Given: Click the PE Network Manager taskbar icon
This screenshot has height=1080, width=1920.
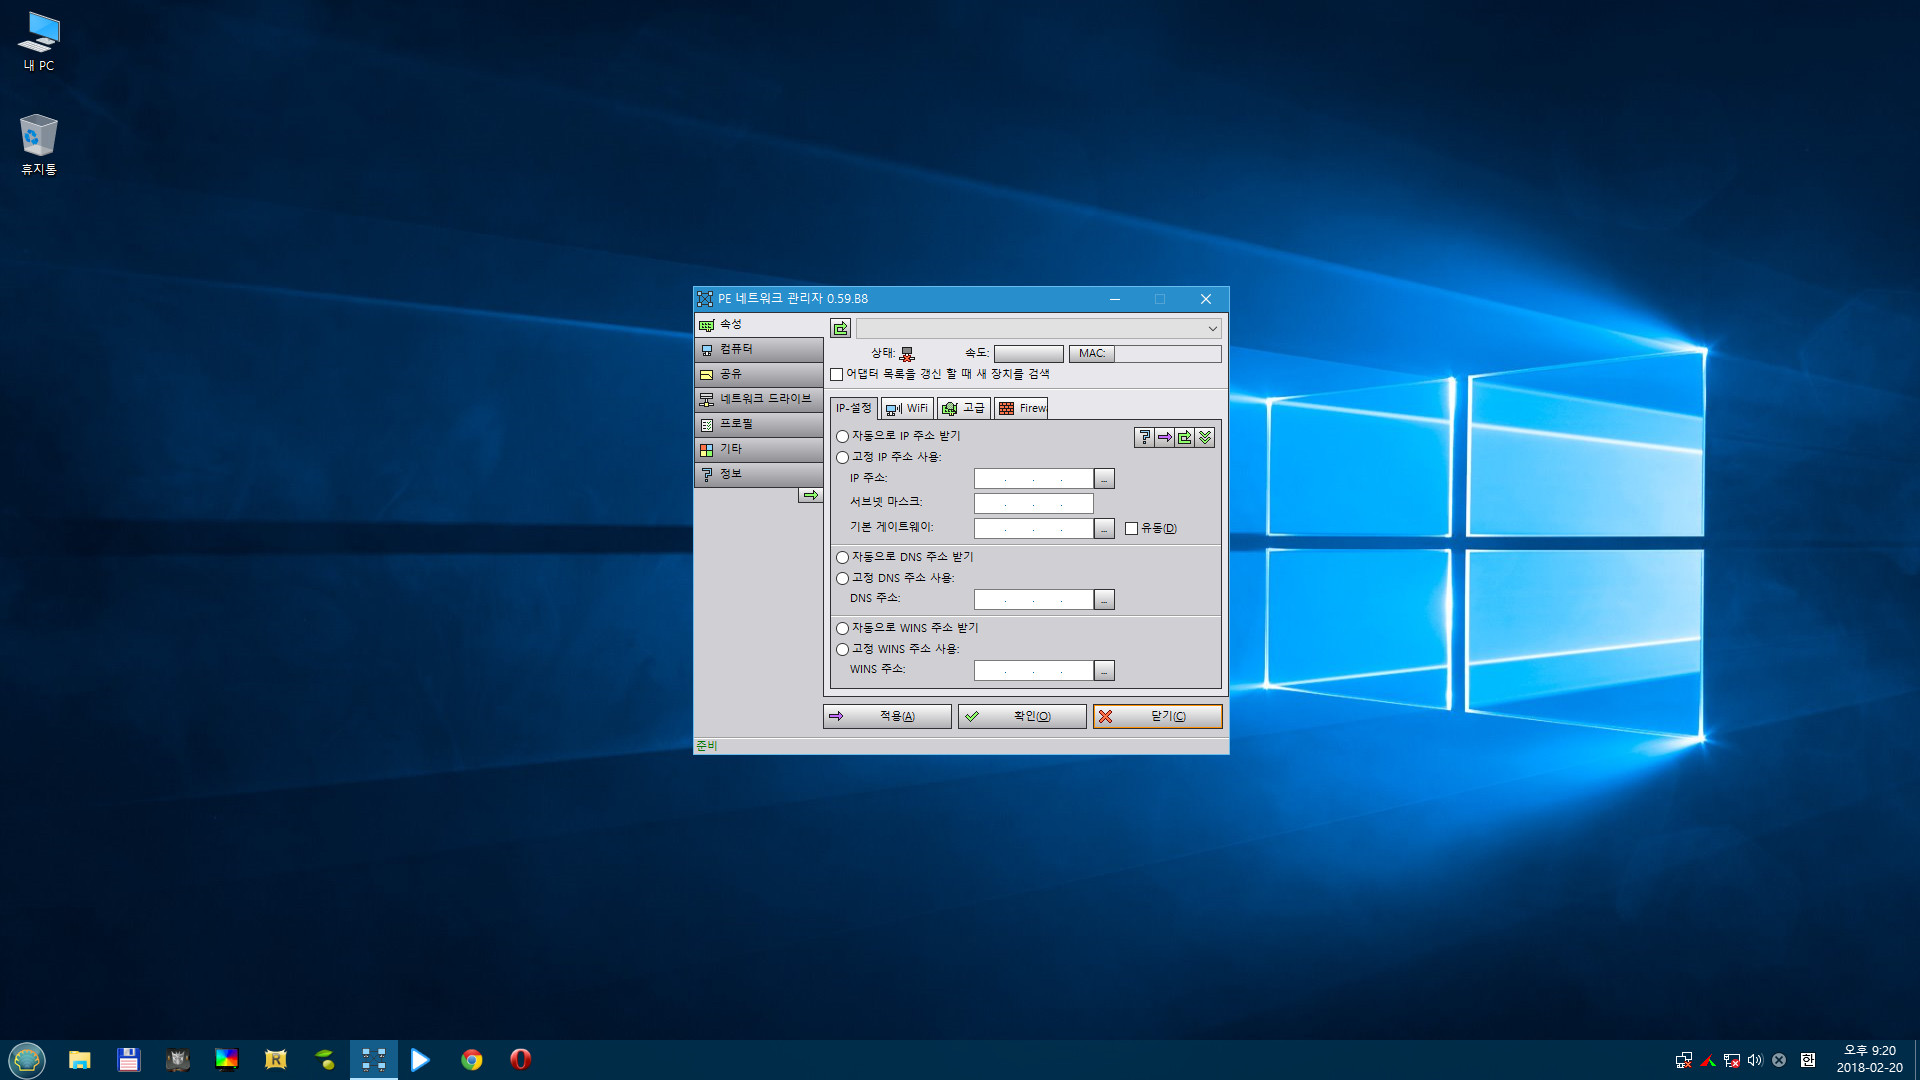Looking at the screenshot, I should (374, 1060).
